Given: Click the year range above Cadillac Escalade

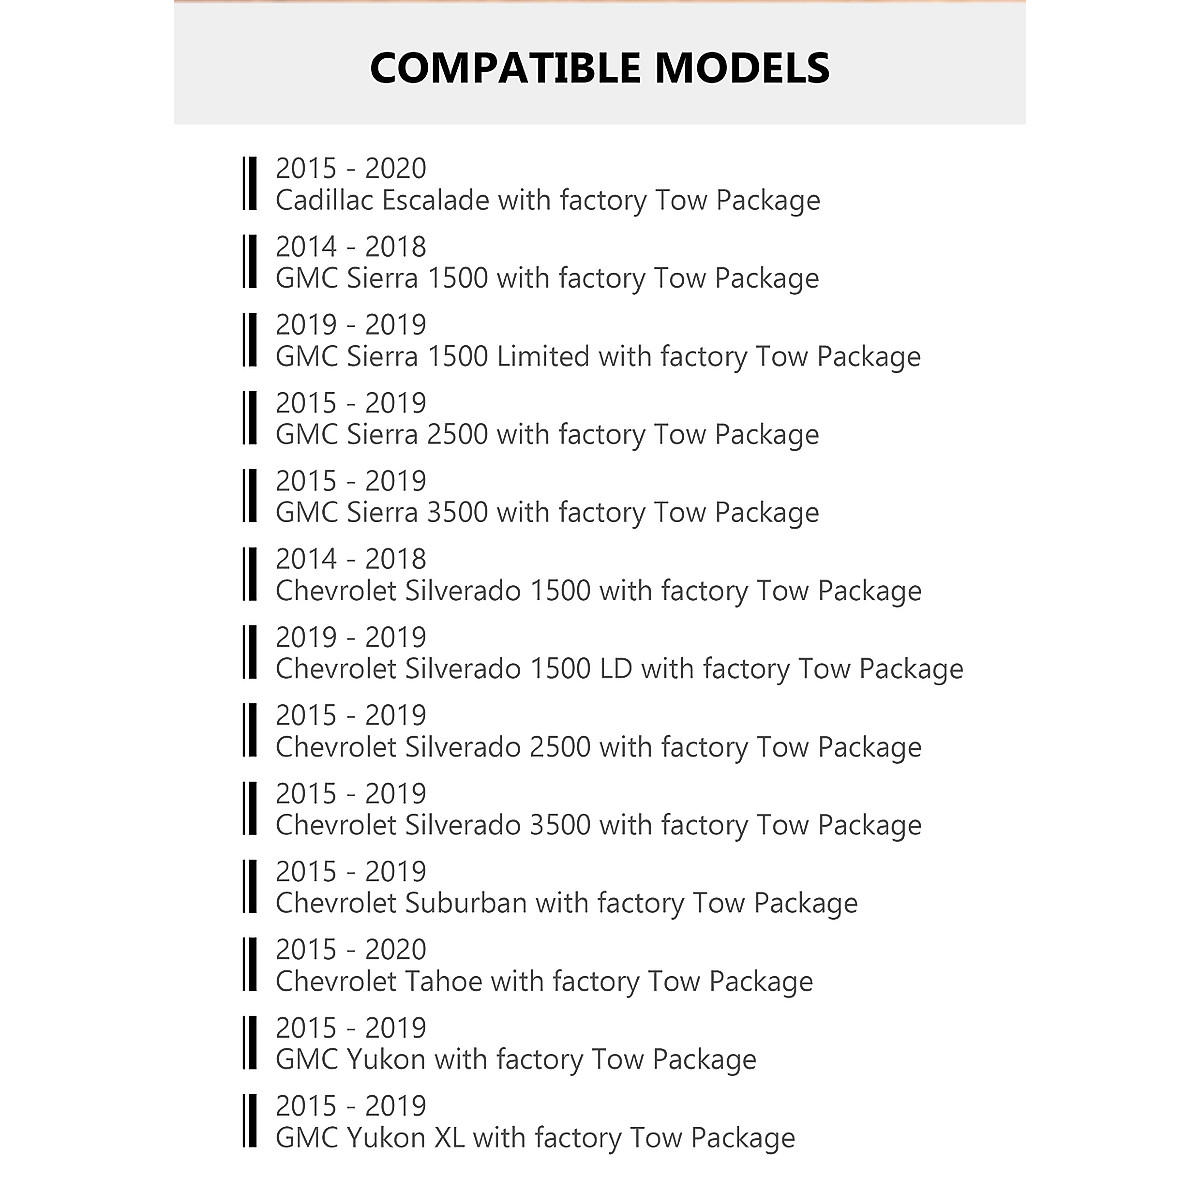Looking at the screenshot, I should pyautogui.click(x=351, y=168).
